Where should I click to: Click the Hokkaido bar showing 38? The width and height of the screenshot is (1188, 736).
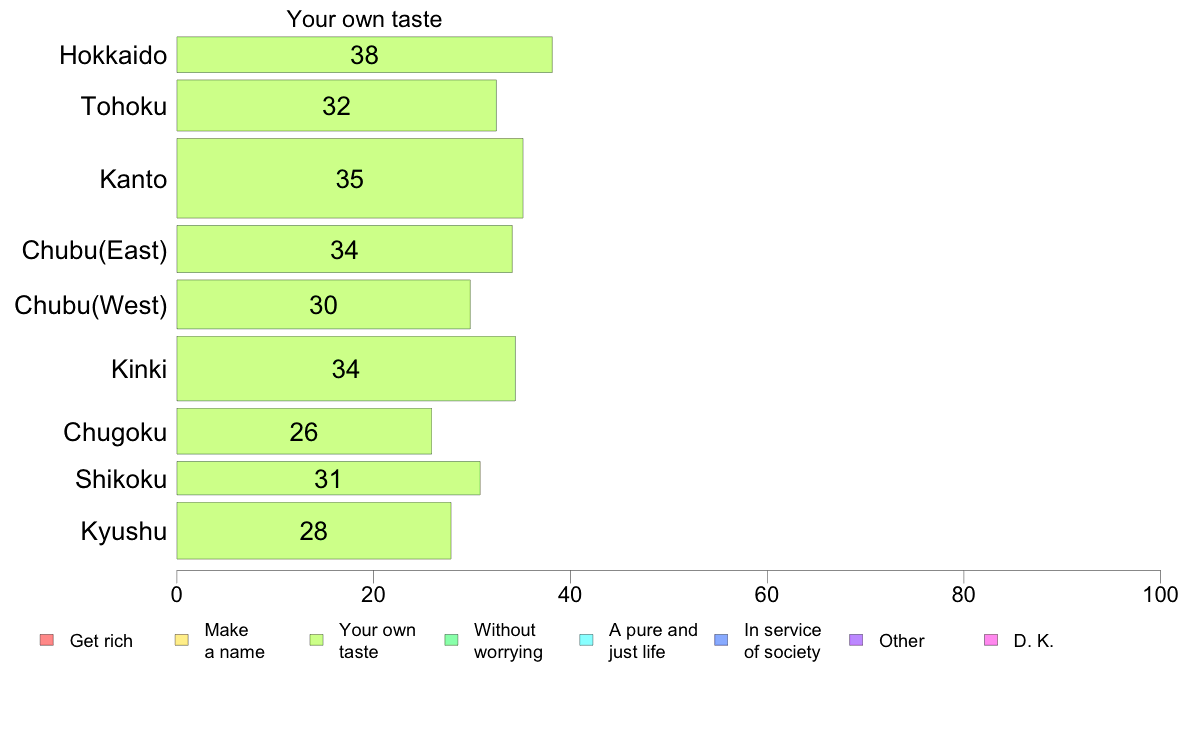pyautogui.click(x=364, y=55)
